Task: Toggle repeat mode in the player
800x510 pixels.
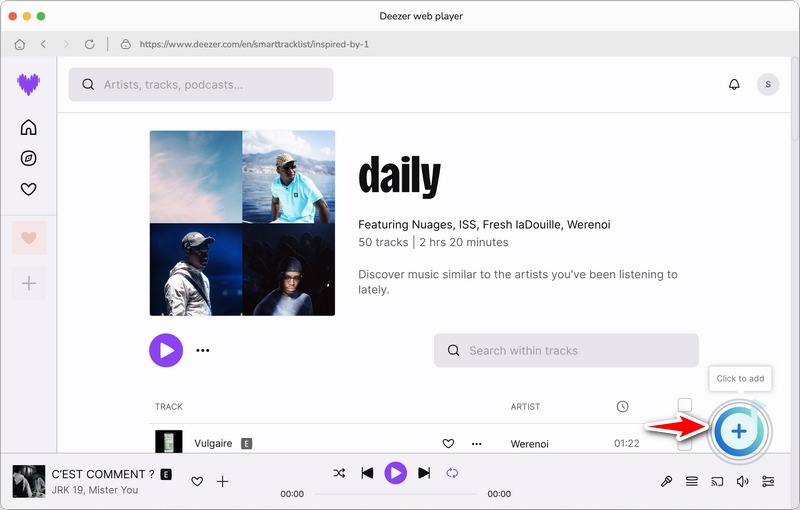Action: click(x=452, y=473)
